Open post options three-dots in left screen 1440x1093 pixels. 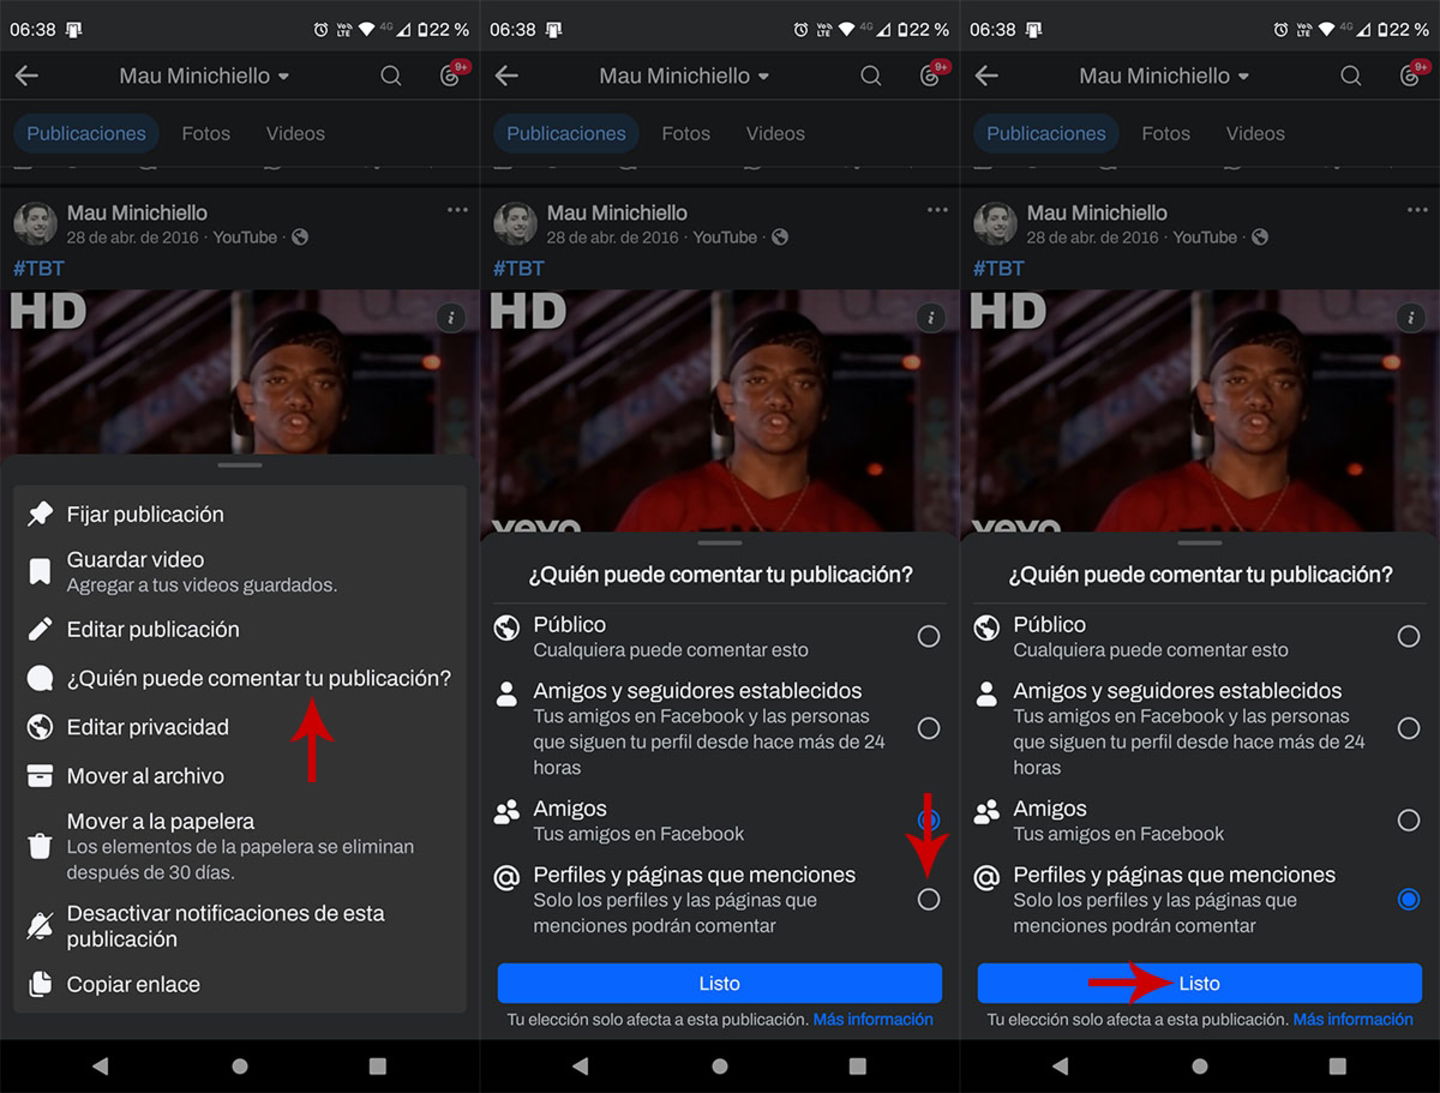(458, 209)
